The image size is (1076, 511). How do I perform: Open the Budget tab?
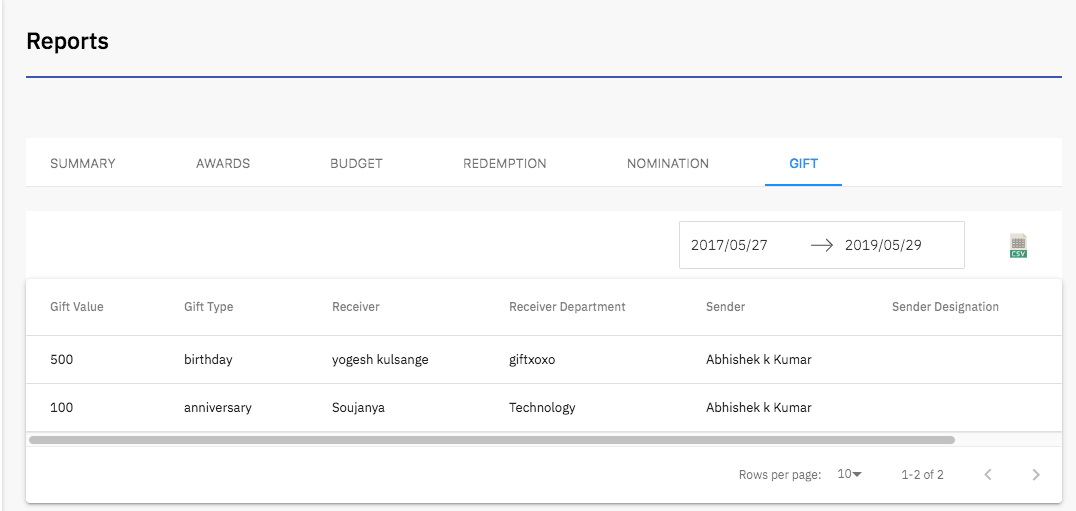click(356, 164)
